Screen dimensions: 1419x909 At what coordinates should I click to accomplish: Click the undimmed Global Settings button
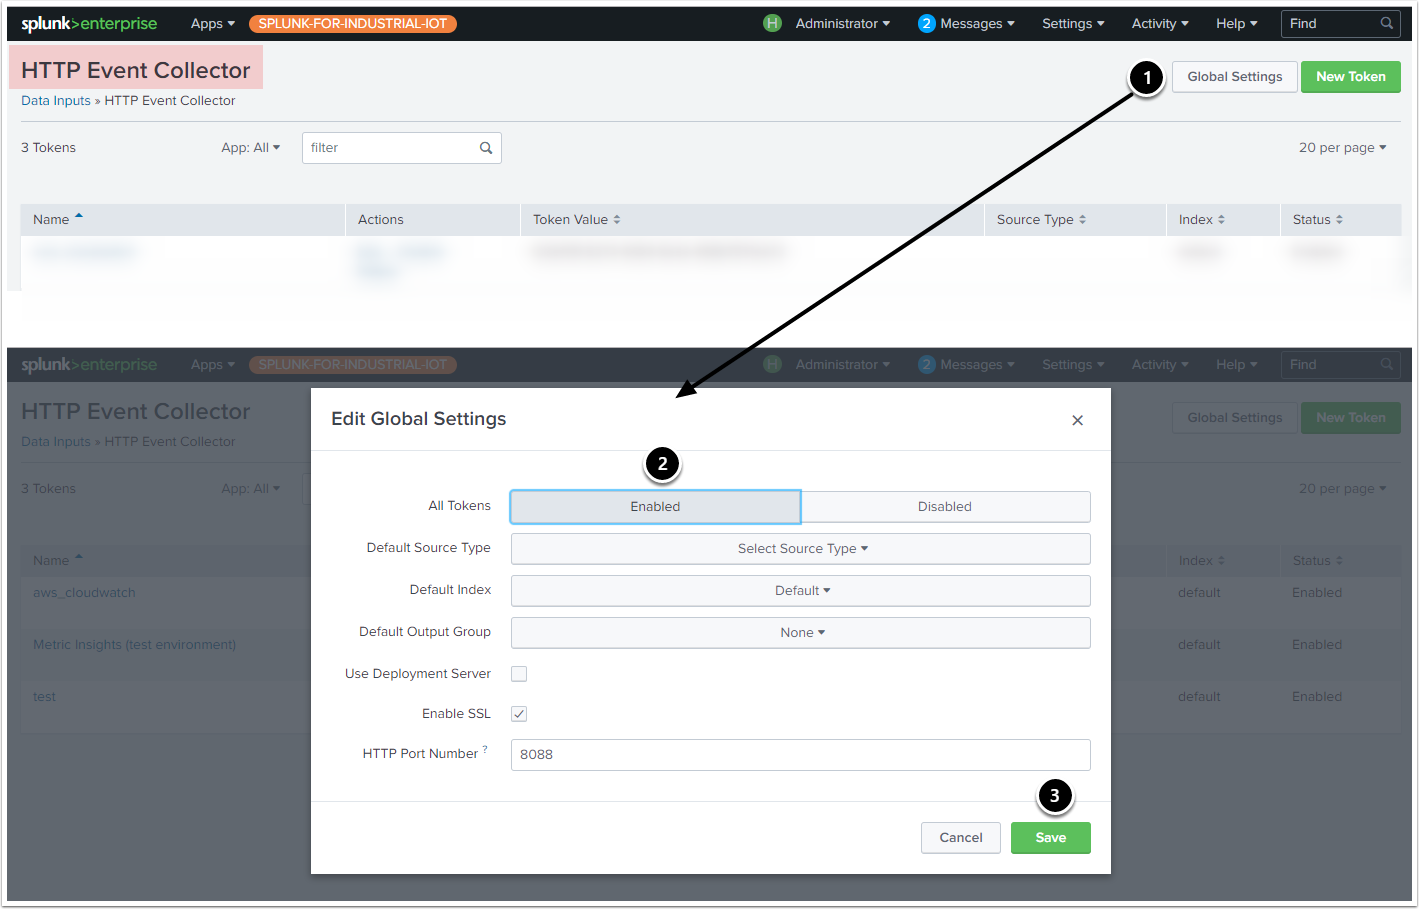click(x=1234, y=77)
